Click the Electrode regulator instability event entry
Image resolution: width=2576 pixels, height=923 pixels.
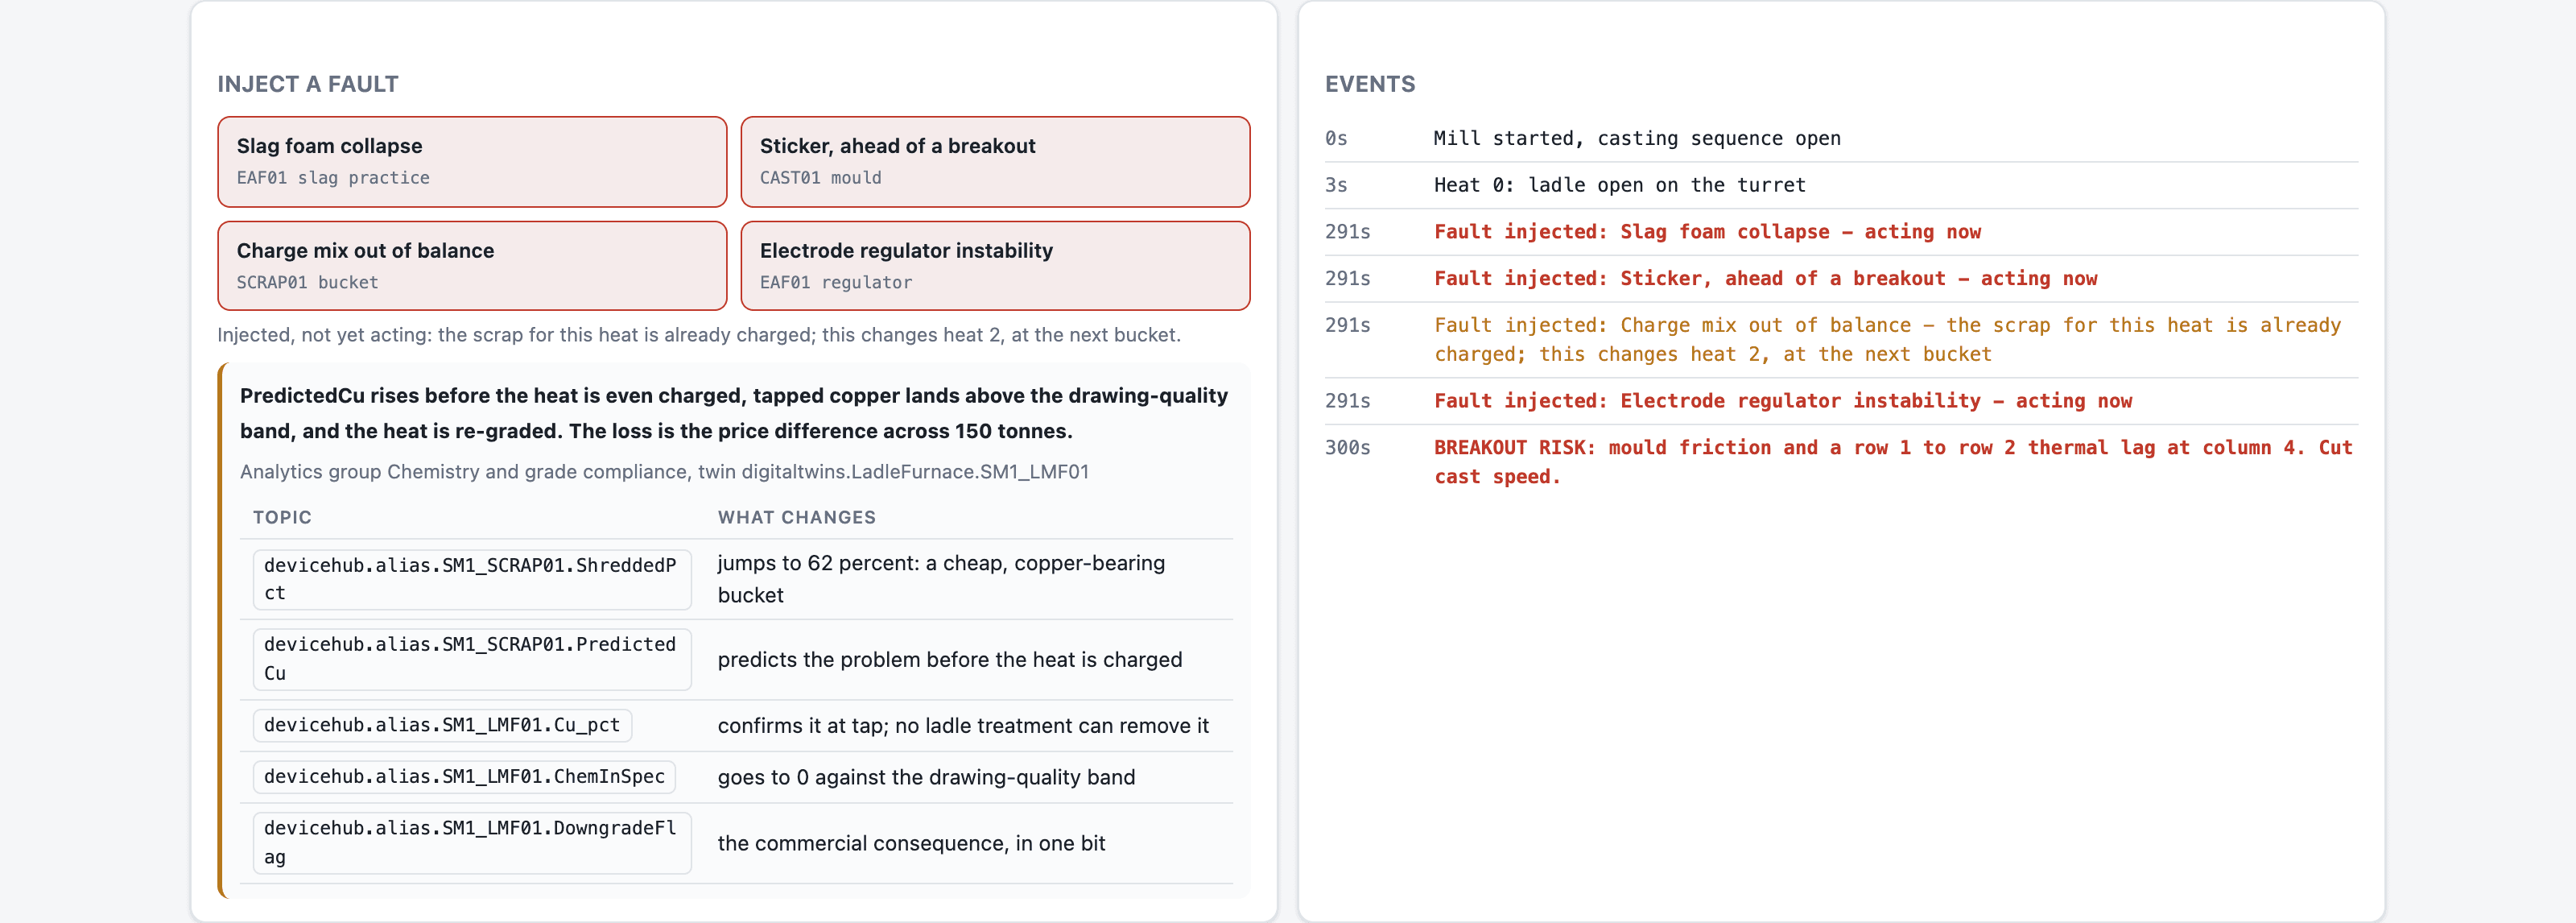click(x=1783, y=401)
